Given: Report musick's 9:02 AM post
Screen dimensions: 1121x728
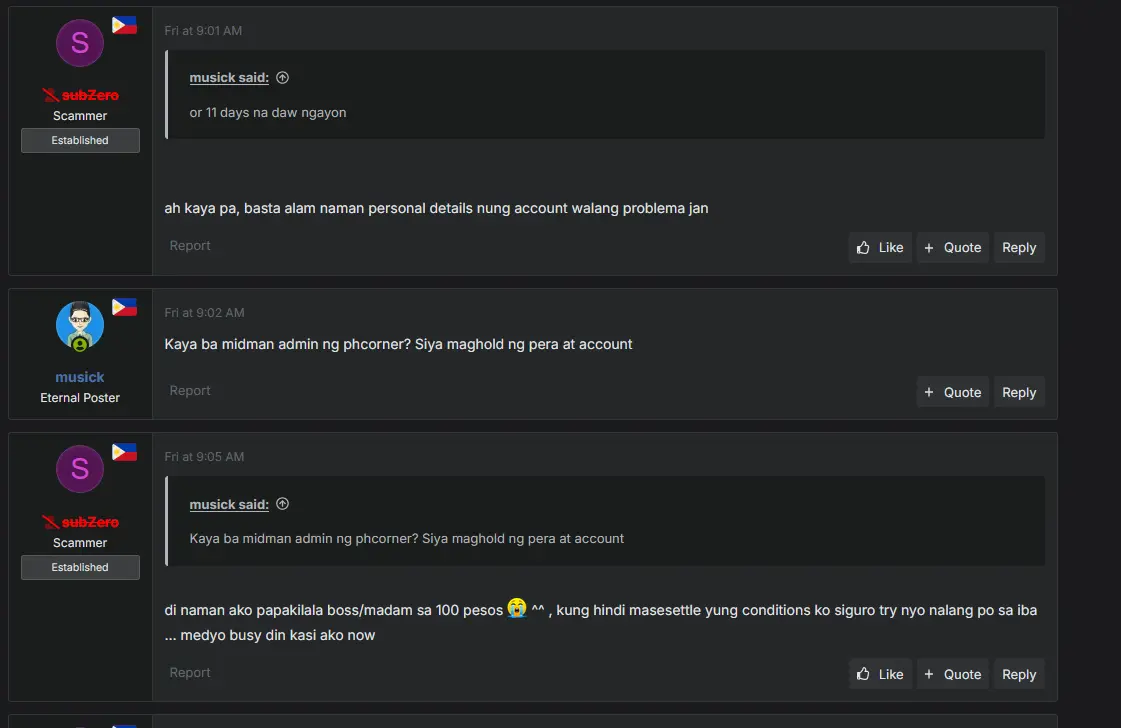Looking at the screenshot, I should tap(189, 390).
